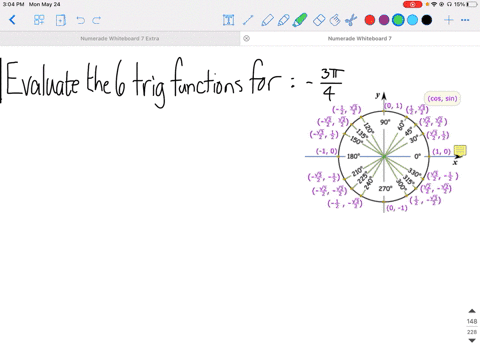Viewport: 480px width, 360px height.
Task: Close the Numerade Whiteboard 7 tab
Action: coord(246,38)
